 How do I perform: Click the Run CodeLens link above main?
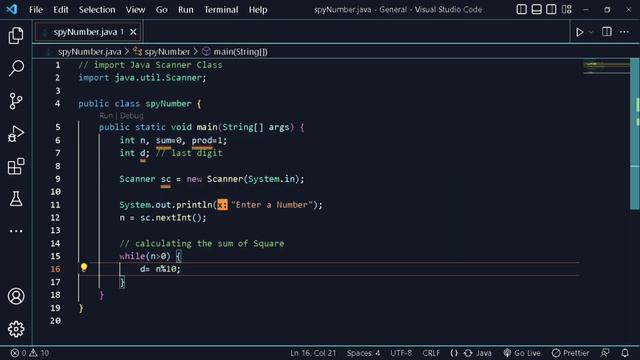[106, 116]
